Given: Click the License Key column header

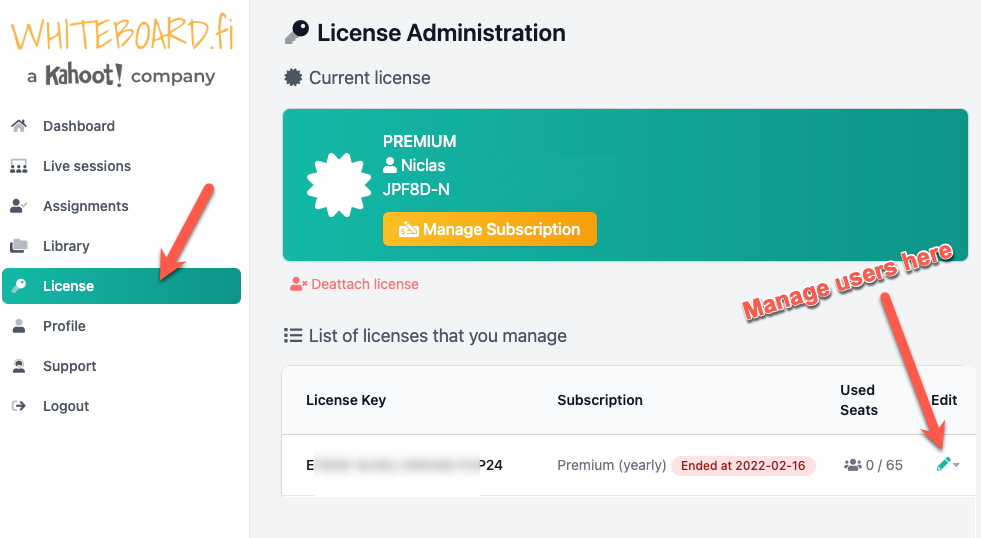Looking at the screenshot, I should point(346,400).
